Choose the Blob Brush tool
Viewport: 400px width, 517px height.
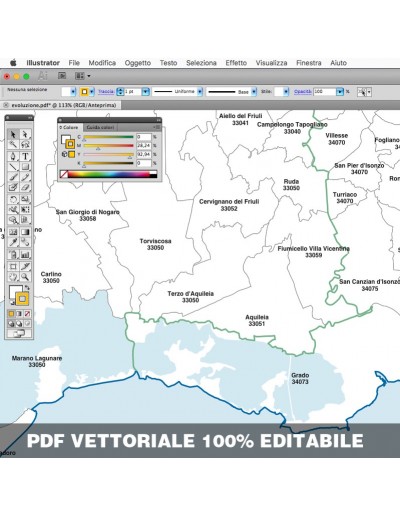pyautogui.click(x=13, y=187)
